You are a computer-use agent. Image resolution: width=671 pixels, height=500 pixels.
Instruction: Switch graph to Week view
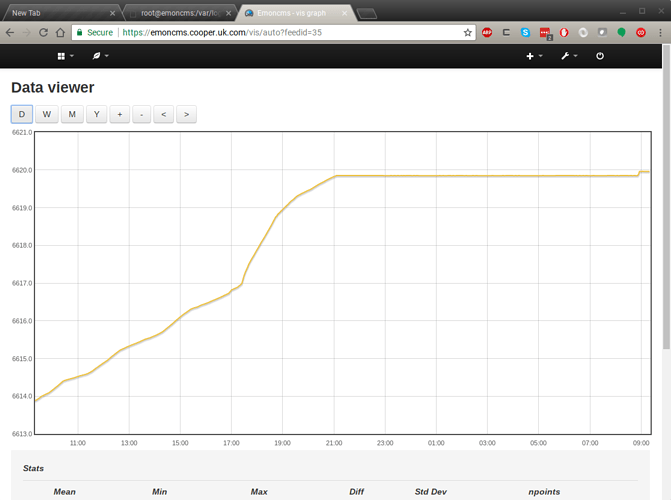pyautogui.click(x=47, y=114)
